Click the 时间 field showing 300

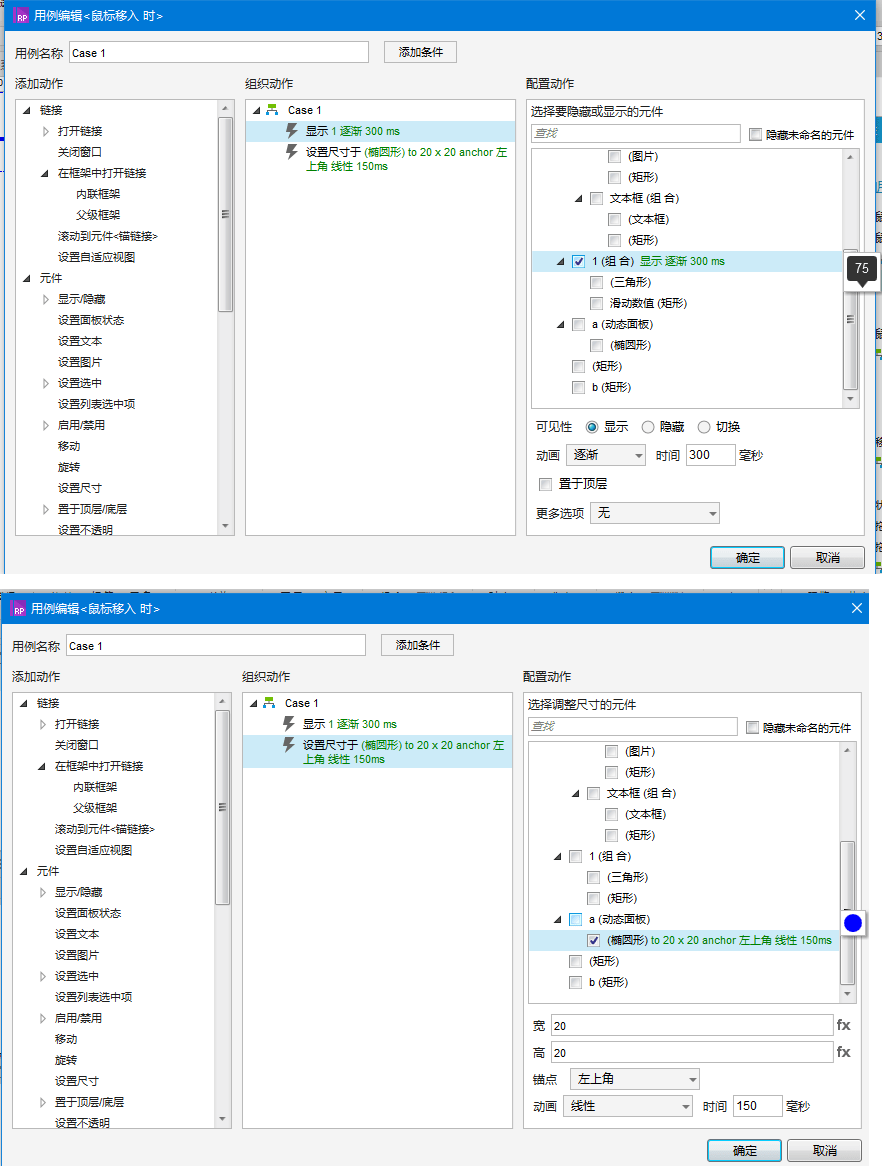coord(710,455)
